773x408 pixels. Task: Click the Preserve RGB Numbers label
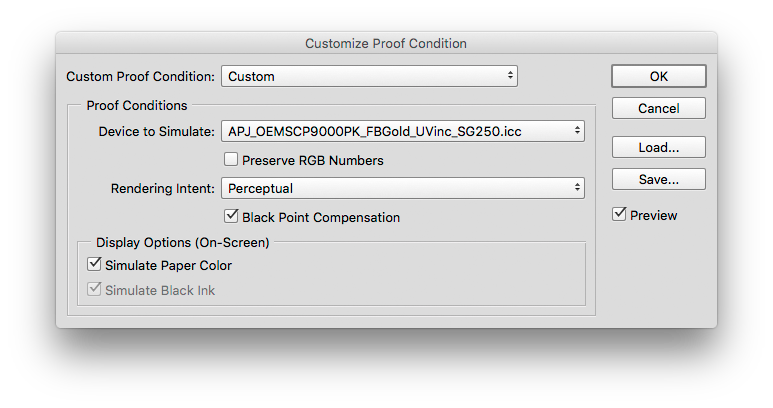(x=313, y=161)
